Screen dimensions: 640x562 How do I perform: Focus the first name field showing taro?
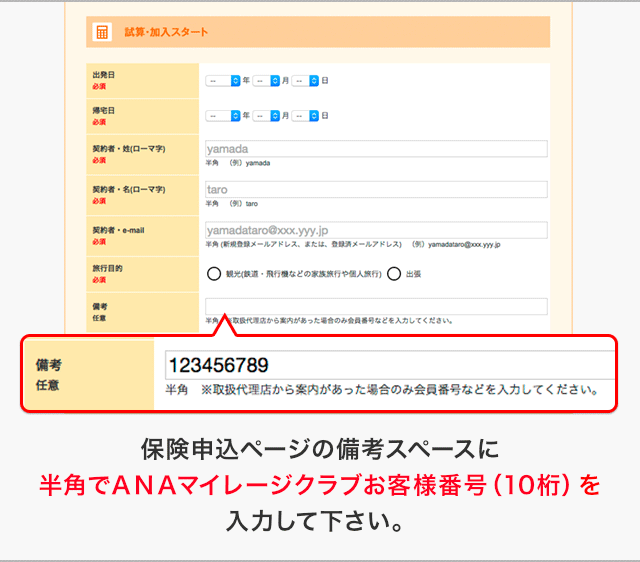click(x=376, y=189)
